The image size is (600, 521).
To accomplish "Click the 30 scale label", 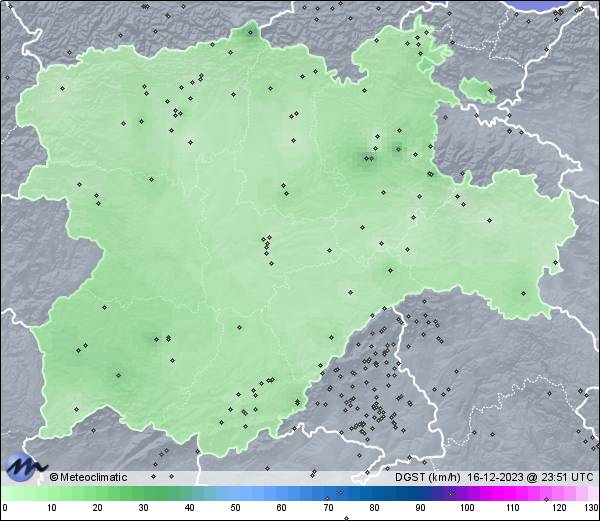I will [x=143, y=508].
